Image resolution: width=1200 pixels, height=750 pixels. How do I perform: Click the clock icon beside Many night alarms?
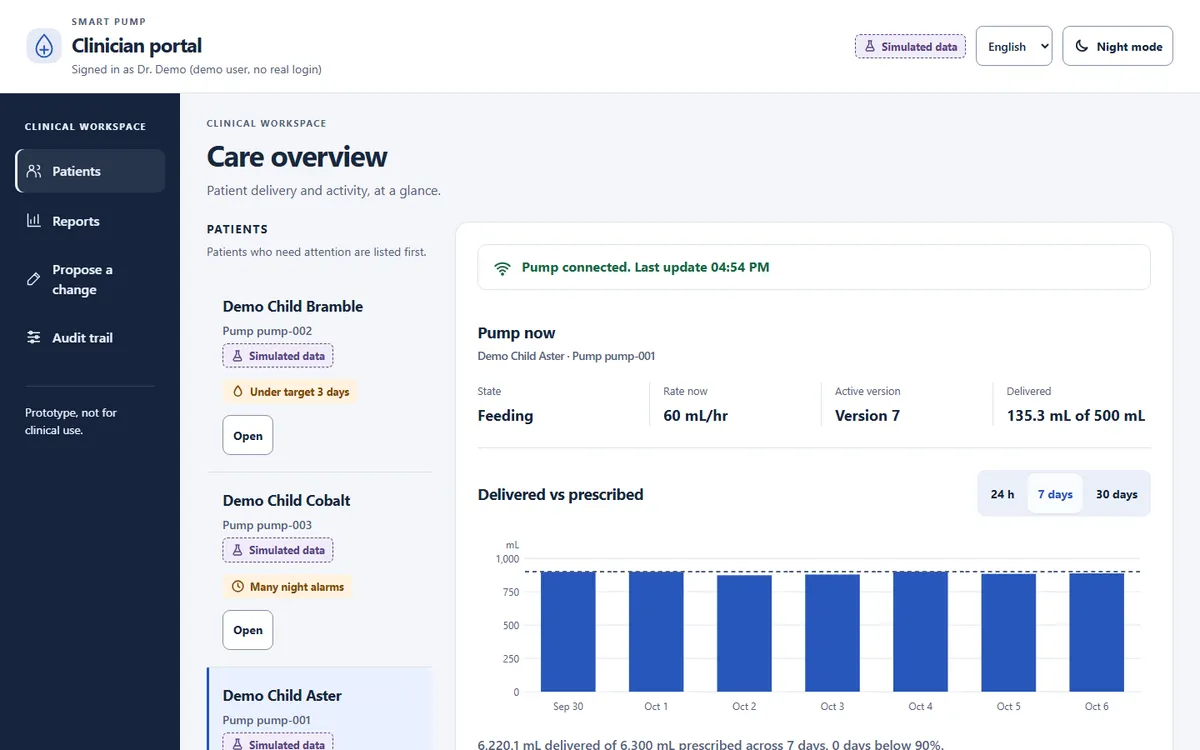237,587
